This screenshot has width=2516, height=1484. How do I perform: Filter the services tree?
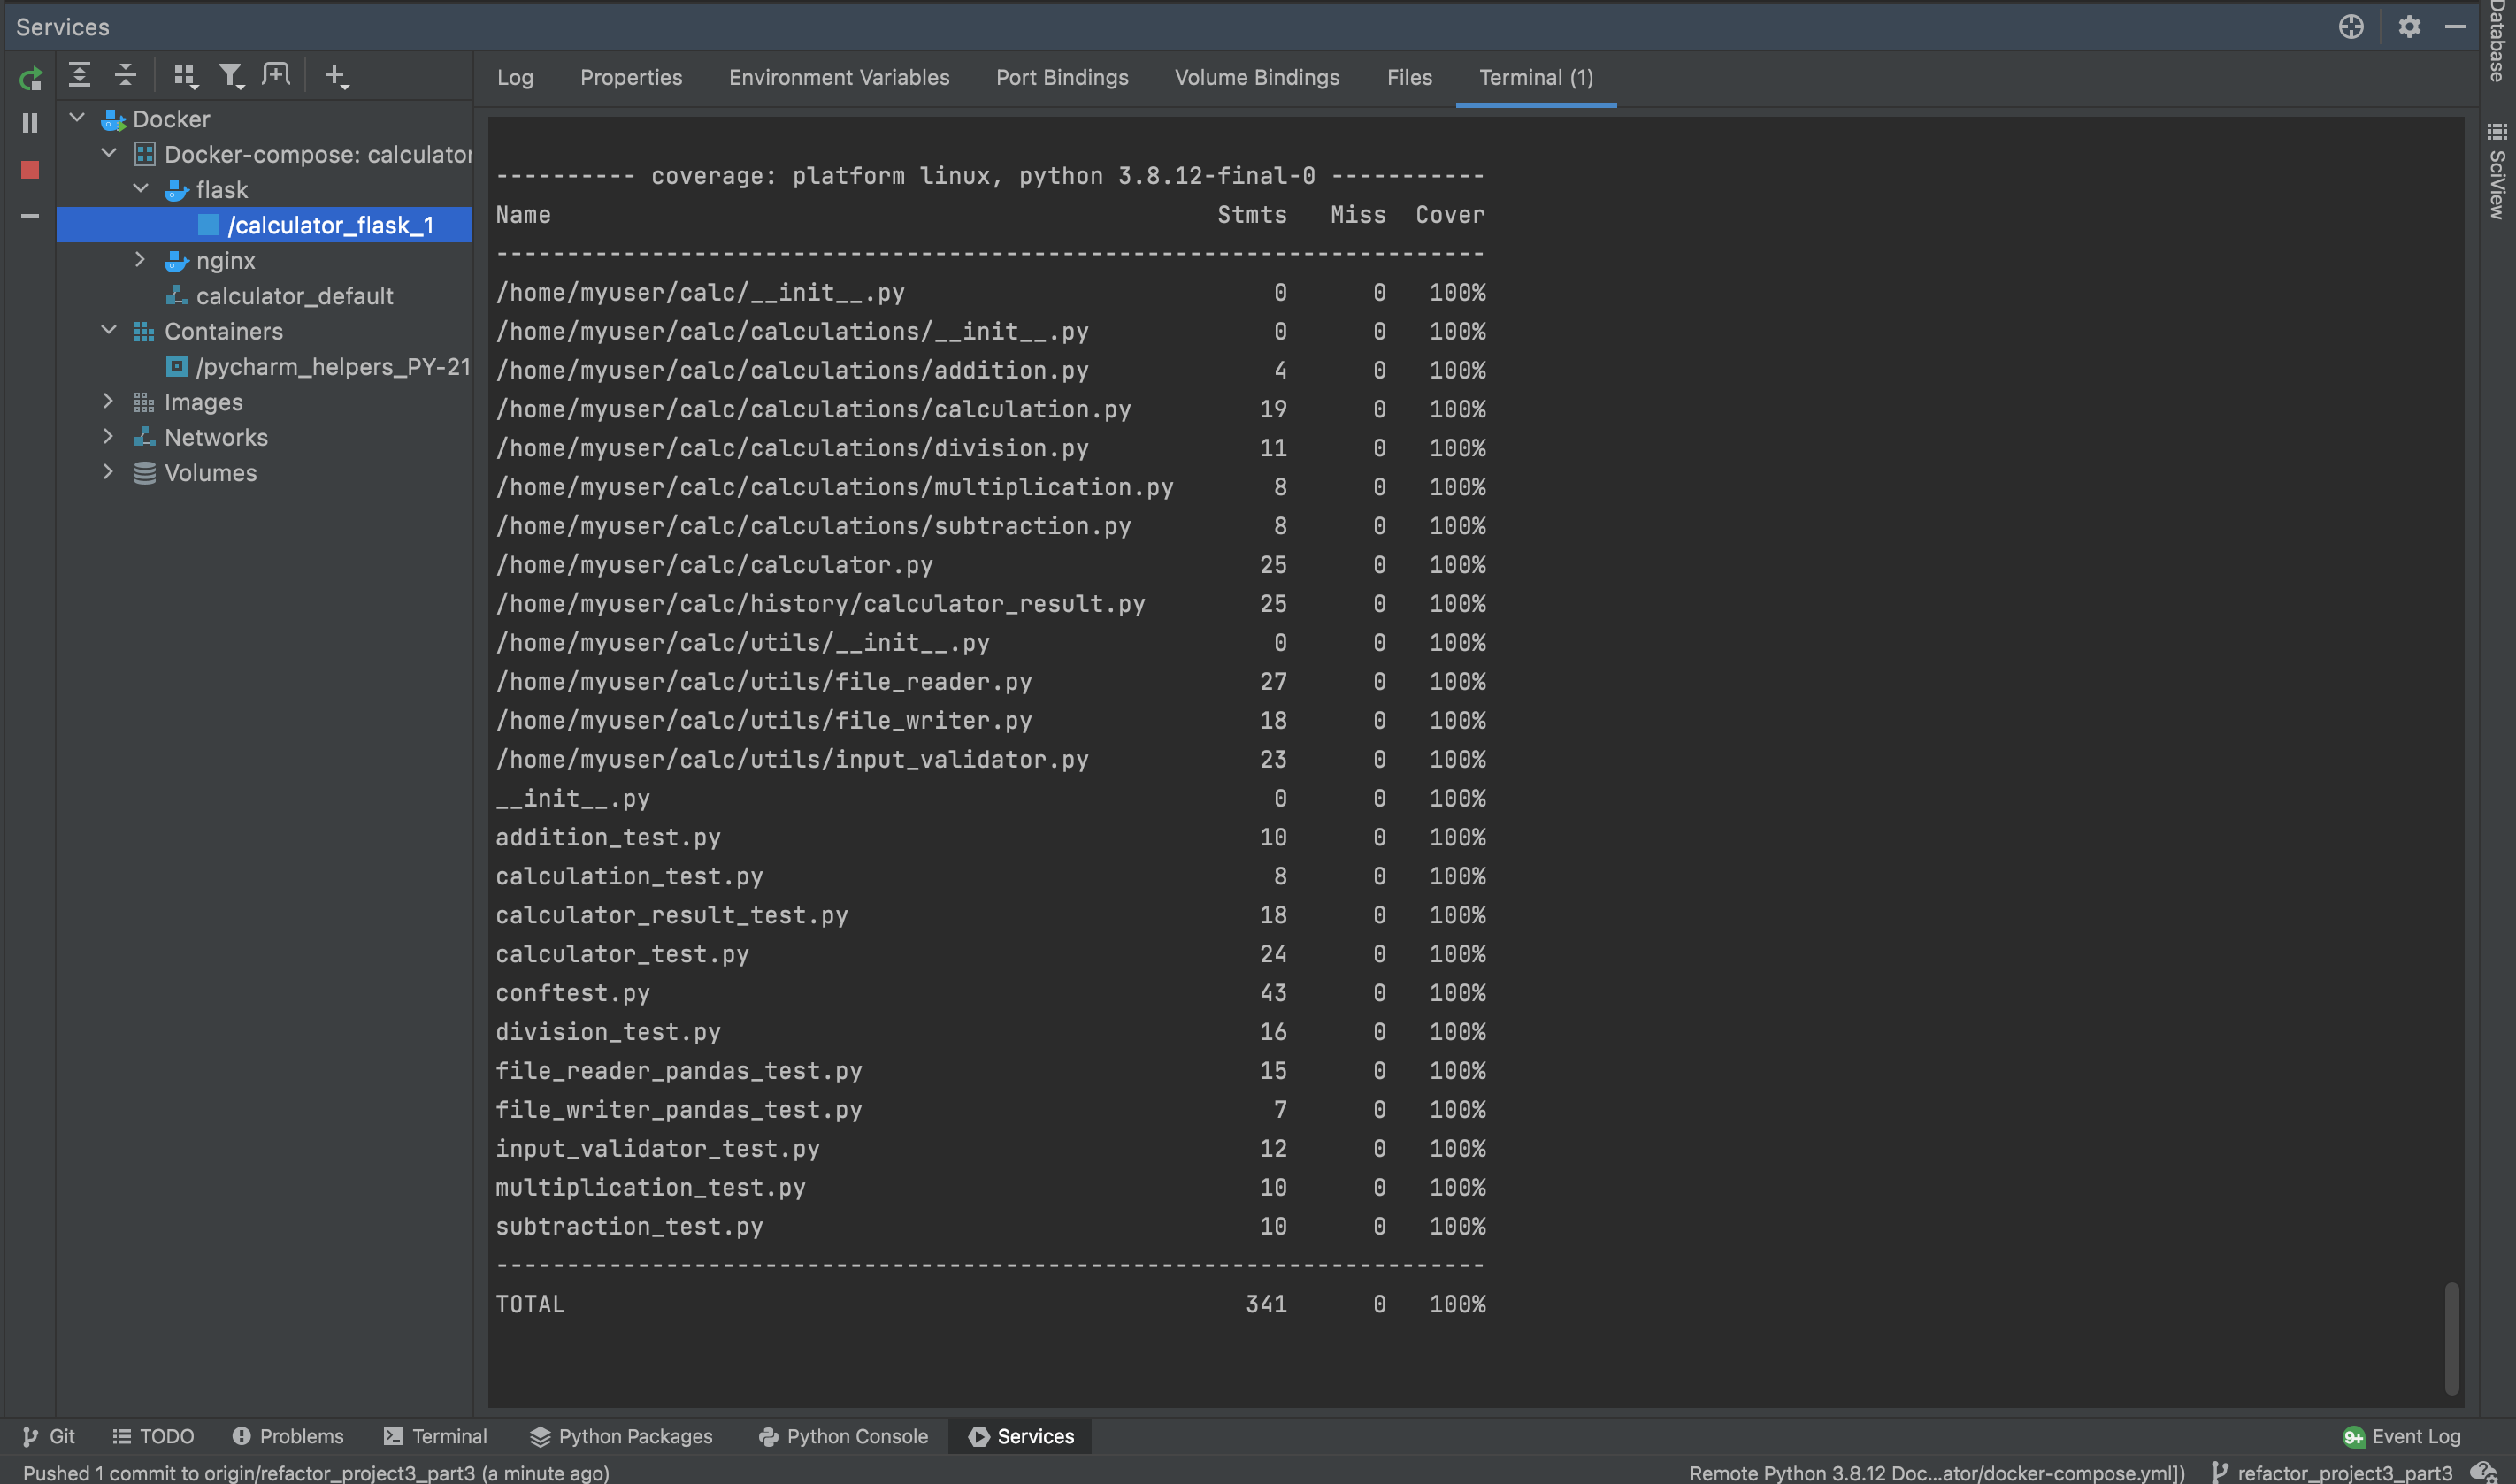(x=232, y=75)
